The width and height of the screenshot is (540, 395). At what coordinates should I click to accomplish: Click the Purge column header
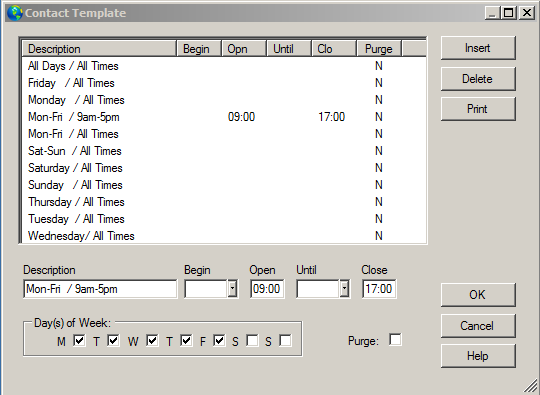(x=379, y=49)
